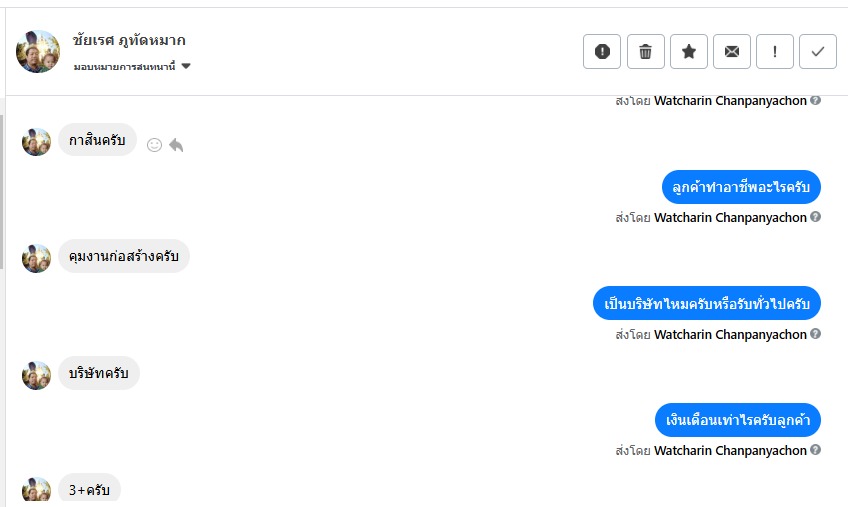Viewport: 848px width, 507px height.
Task: Star this conversation as follow-up
Action: tap(689, 52)
